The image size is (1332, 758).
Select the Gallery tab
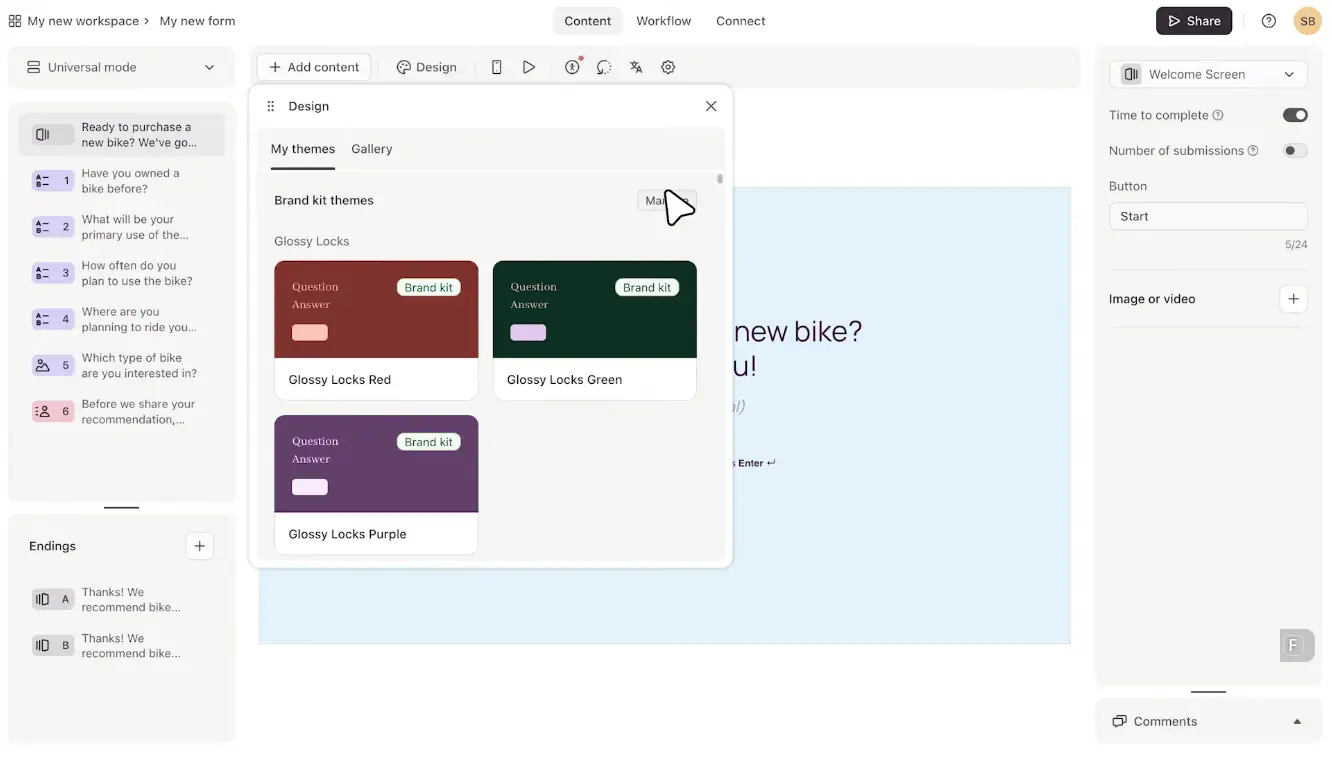coord(372,149)
